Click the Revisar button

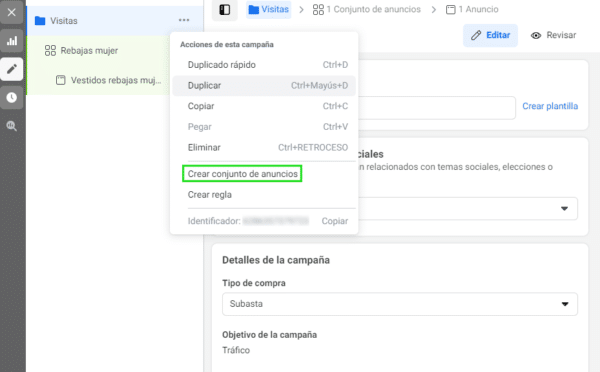pyautogui.click(x=553, y=35)
